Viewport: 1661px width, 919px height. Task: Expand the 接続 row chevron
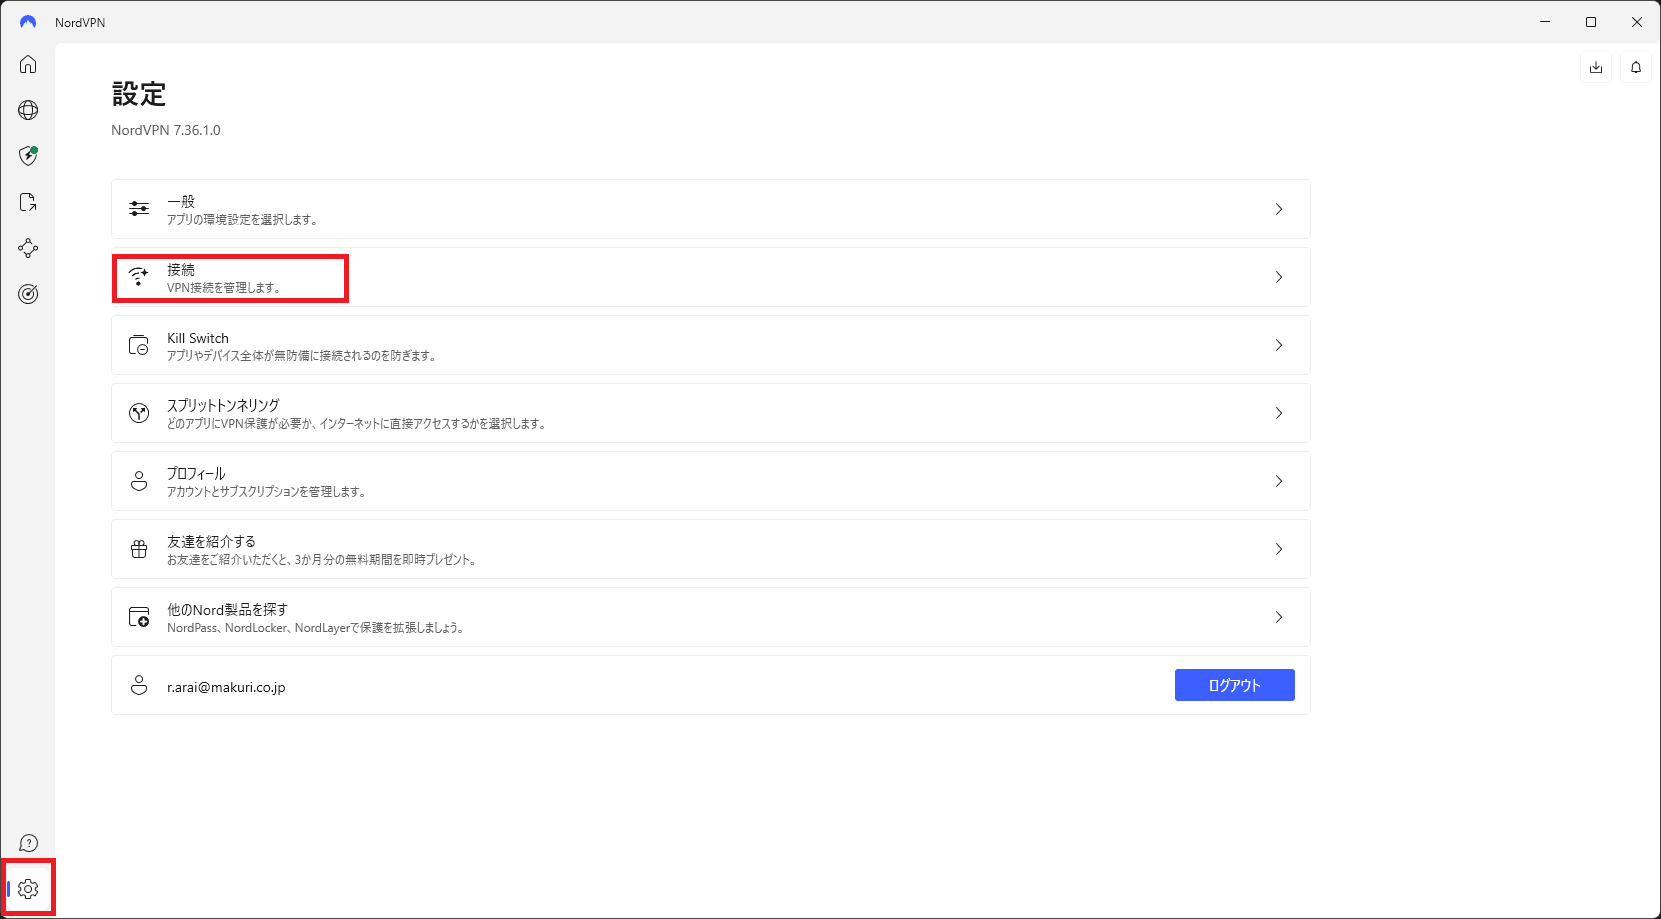[x=1279, y=277]
